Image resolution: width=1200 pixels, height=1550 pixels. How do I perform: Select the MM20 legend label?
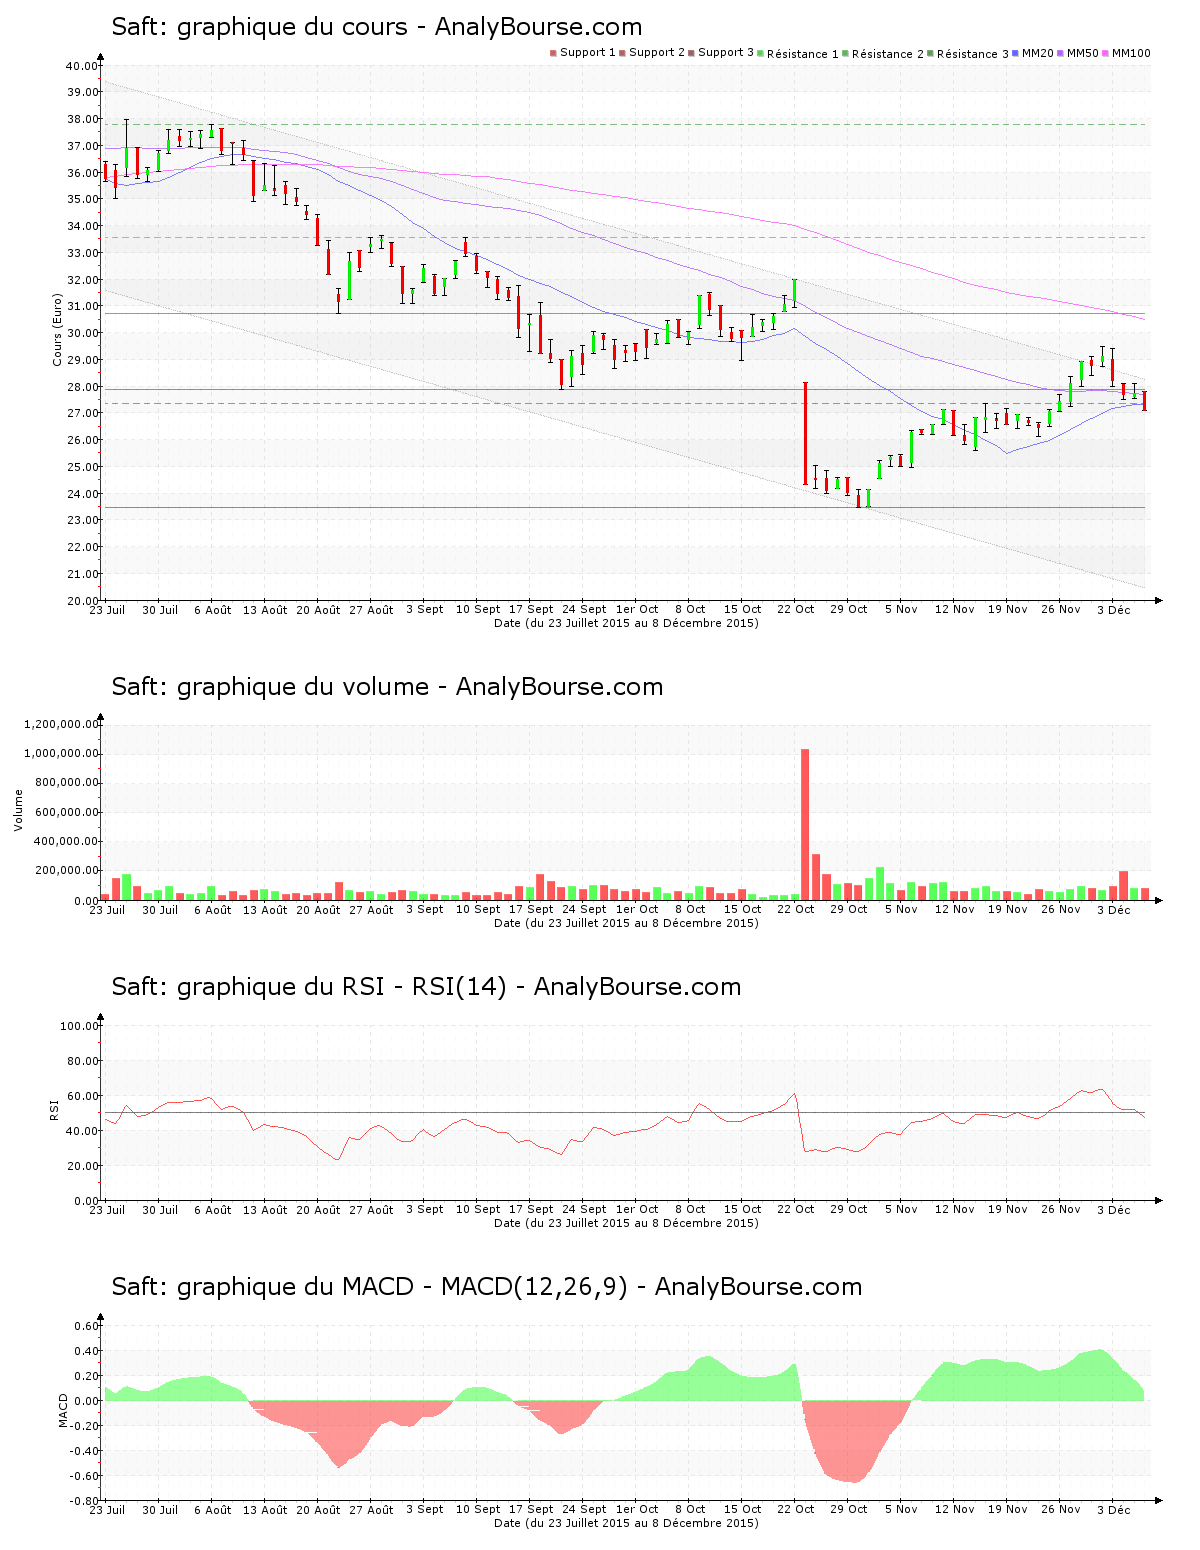click(1038, 53)
